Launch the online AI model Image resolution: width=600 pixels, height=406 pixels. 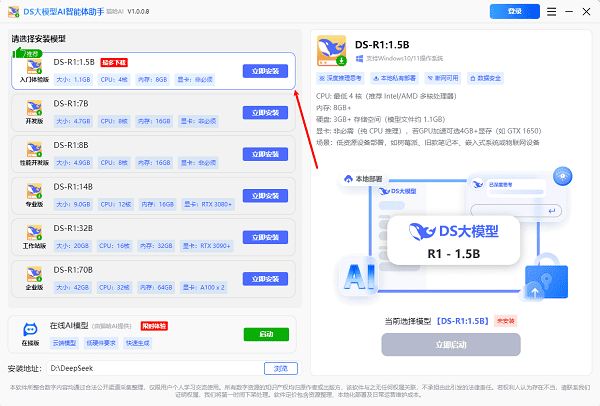coord(266,334)
